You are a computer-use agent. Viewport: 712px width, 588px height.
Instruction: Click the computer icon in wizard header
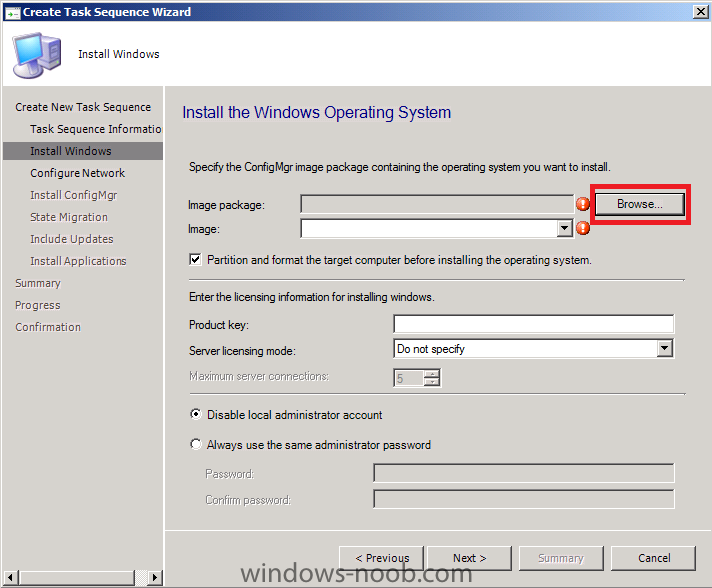pos(37,54)
